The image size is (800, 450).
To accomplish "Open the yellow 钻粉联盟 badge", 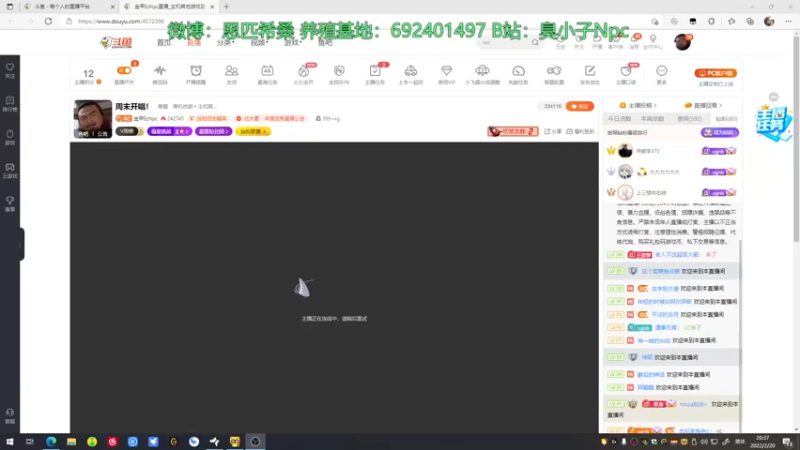I will point(253,131).
